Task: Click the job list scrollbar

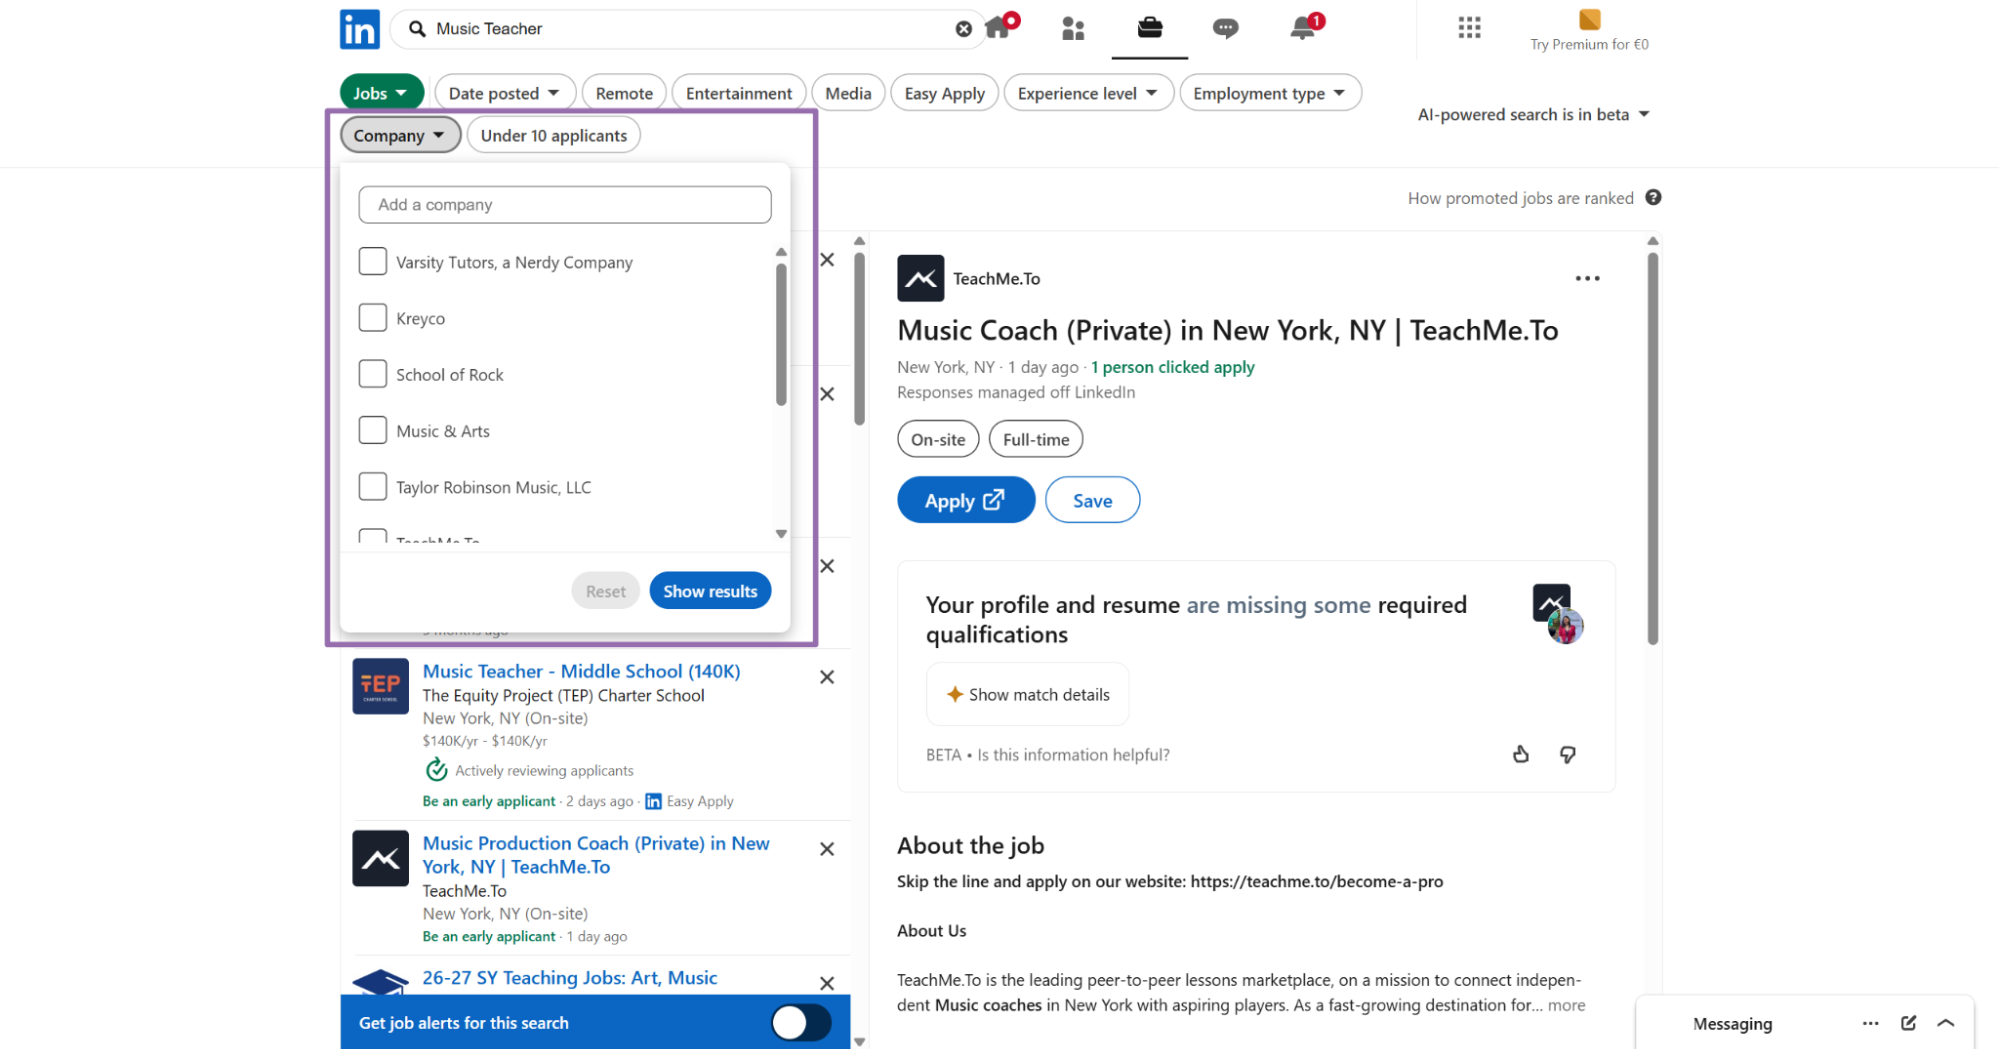Action: (859, 340)
